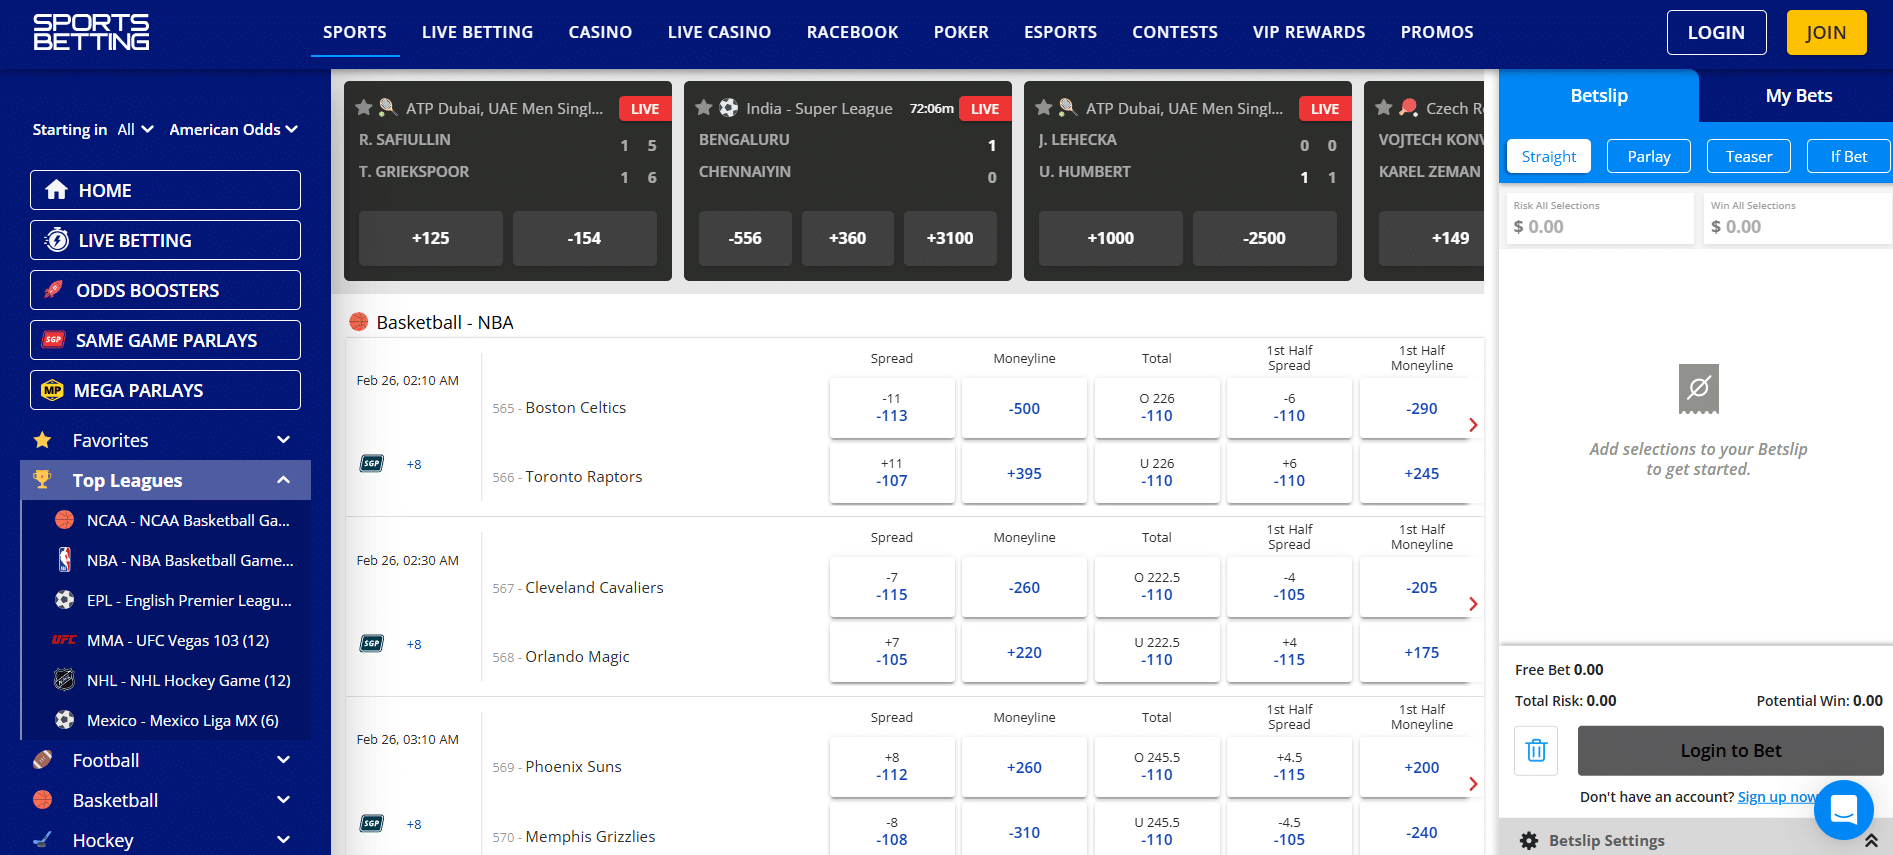Click the Football sidebar icon
The image size is (1893, 855).
pyautogui.click(x=42, y=760)
